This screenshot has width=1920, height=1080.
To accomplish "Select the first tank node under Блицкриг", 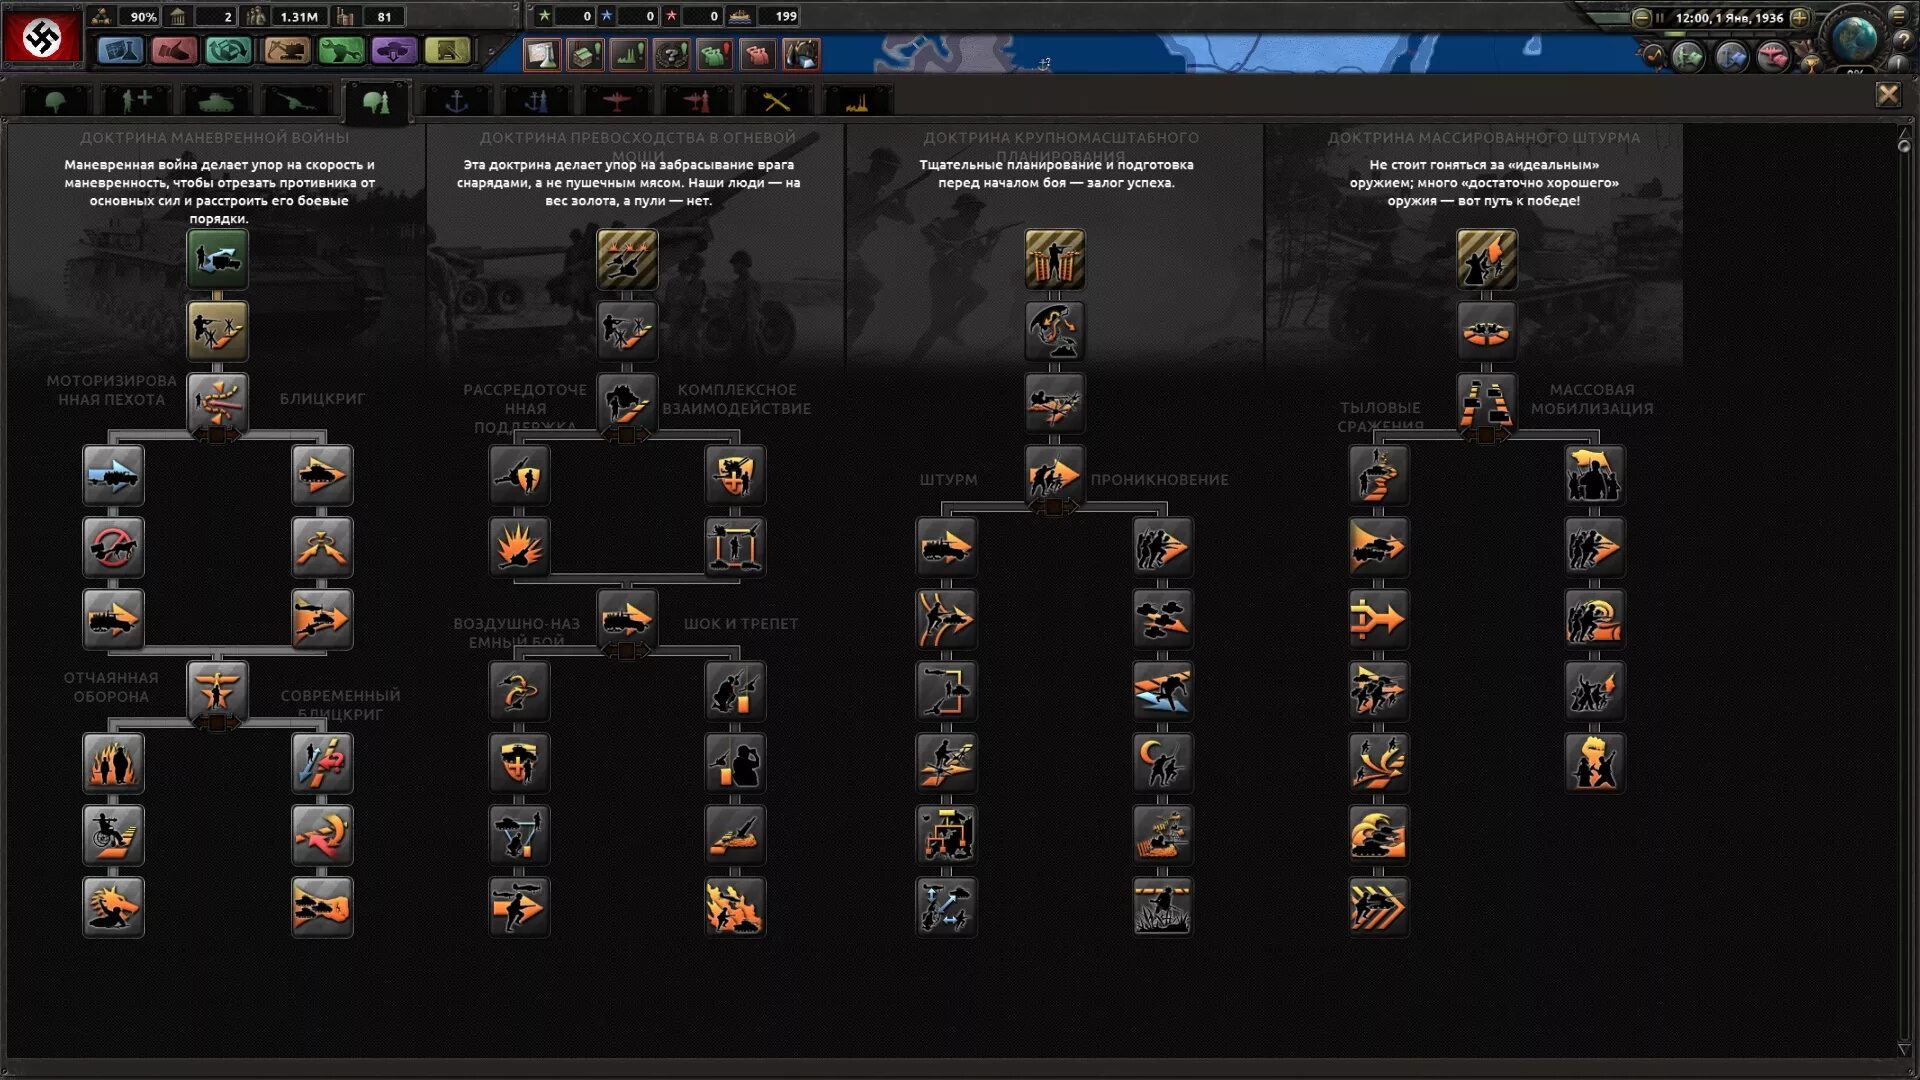I will (x=322, y=475).
